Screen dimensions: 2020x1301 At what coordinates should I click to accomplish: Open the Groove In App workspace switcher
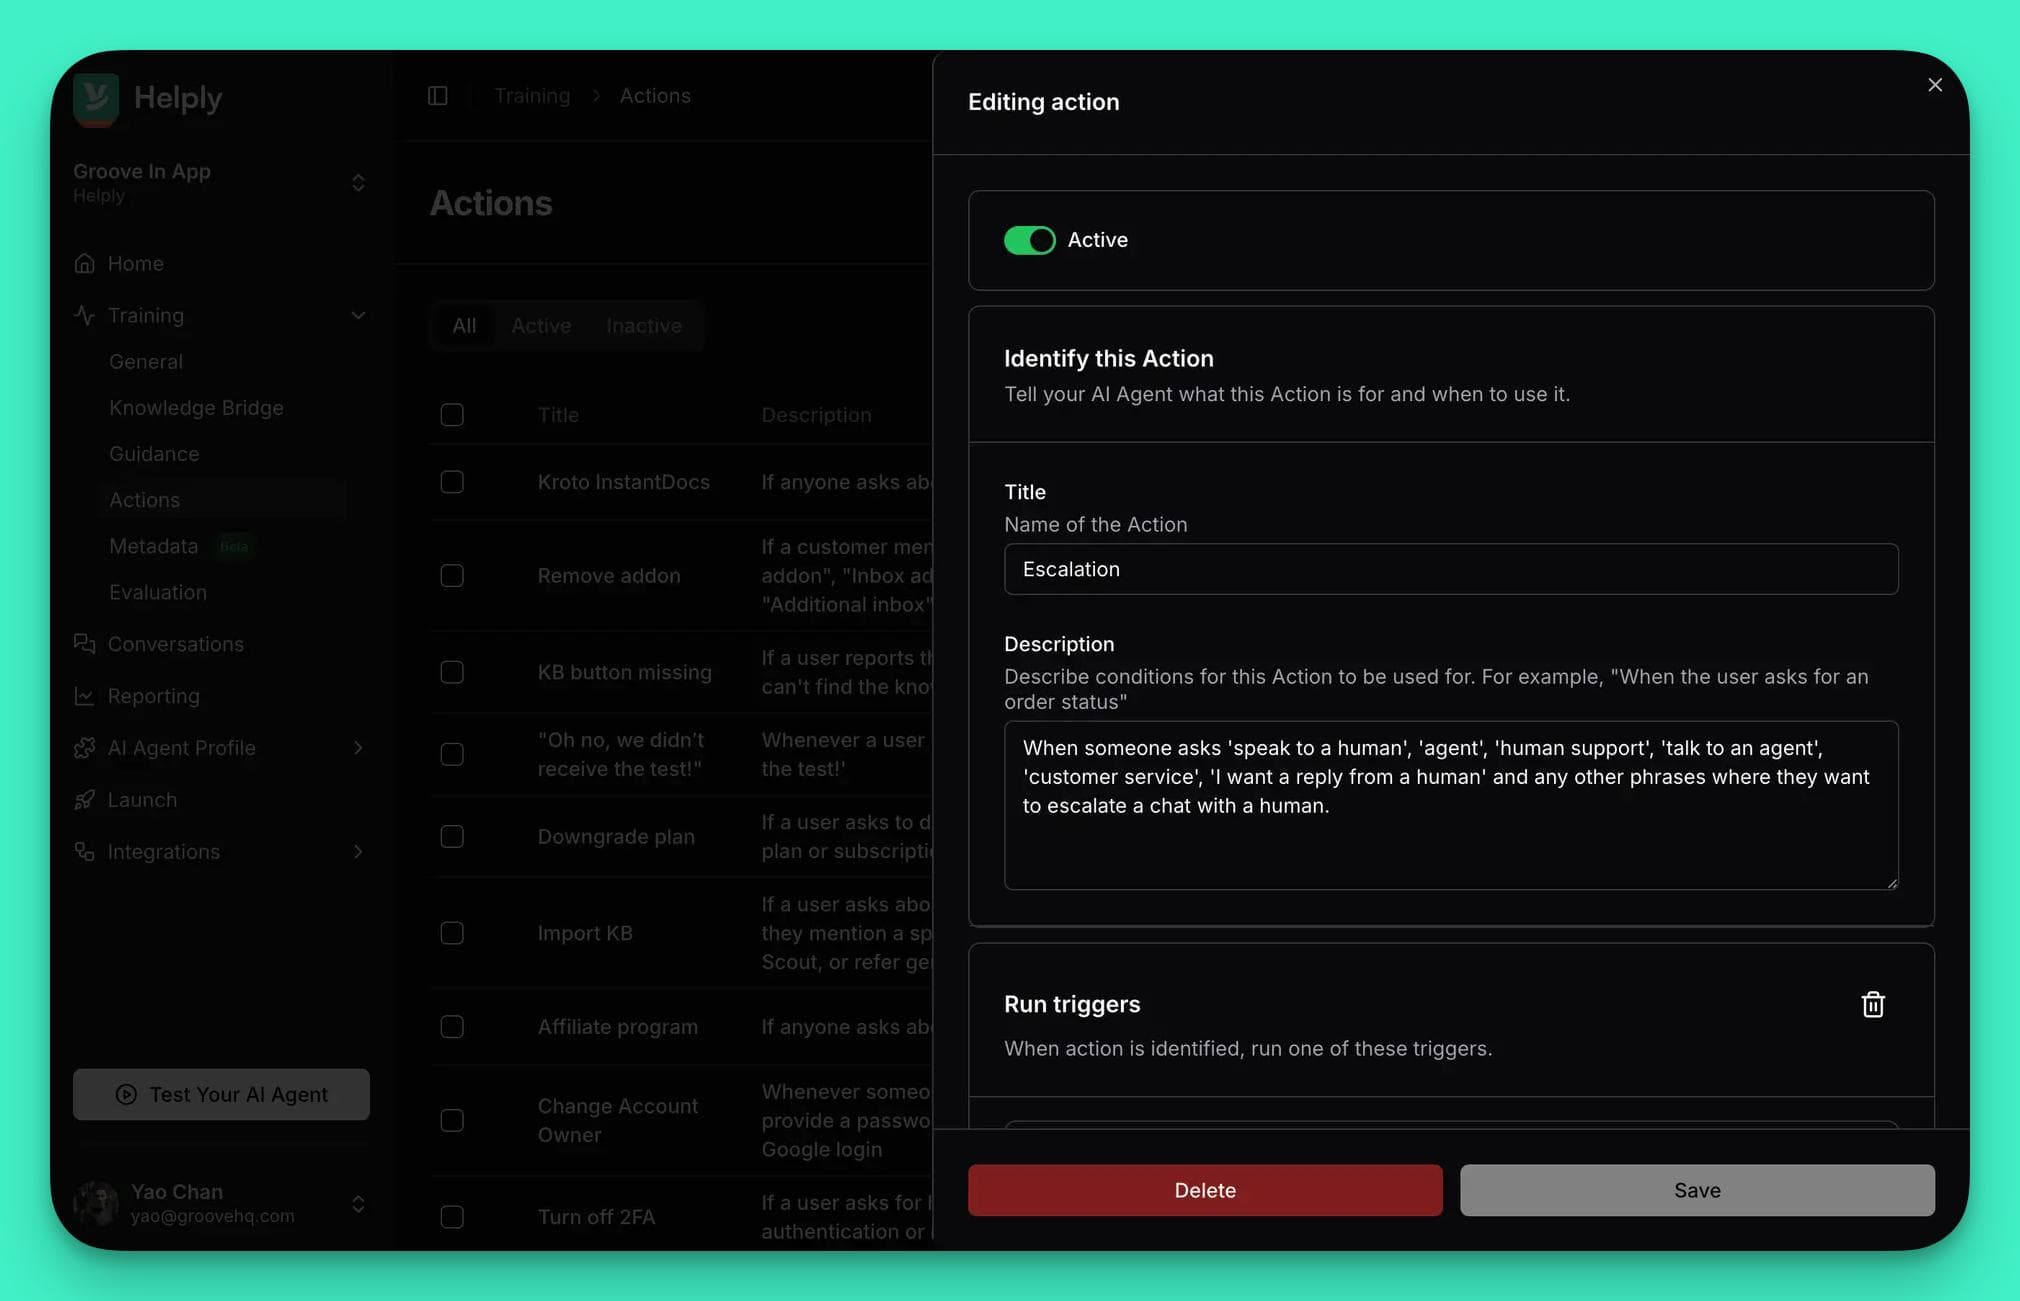coord(359,183)
